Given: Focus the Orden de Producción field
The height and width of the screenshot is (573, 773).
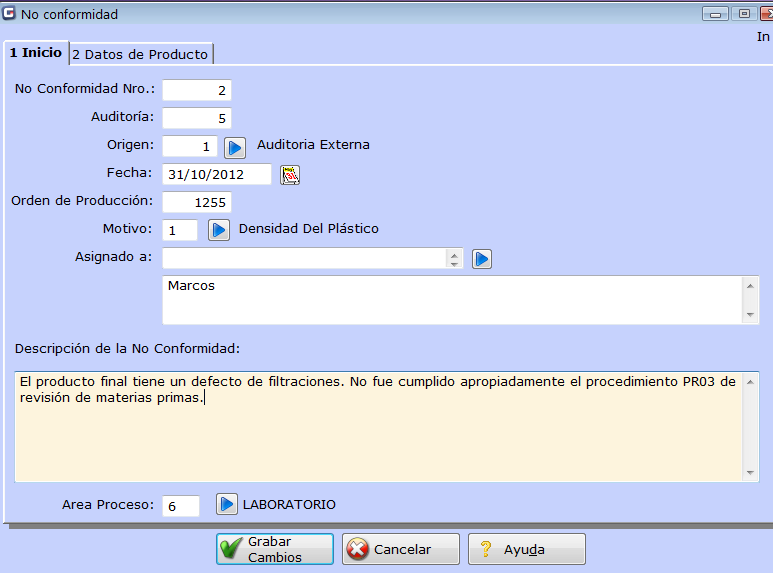Looking at the screenshot, I should [x=197, y=202].
